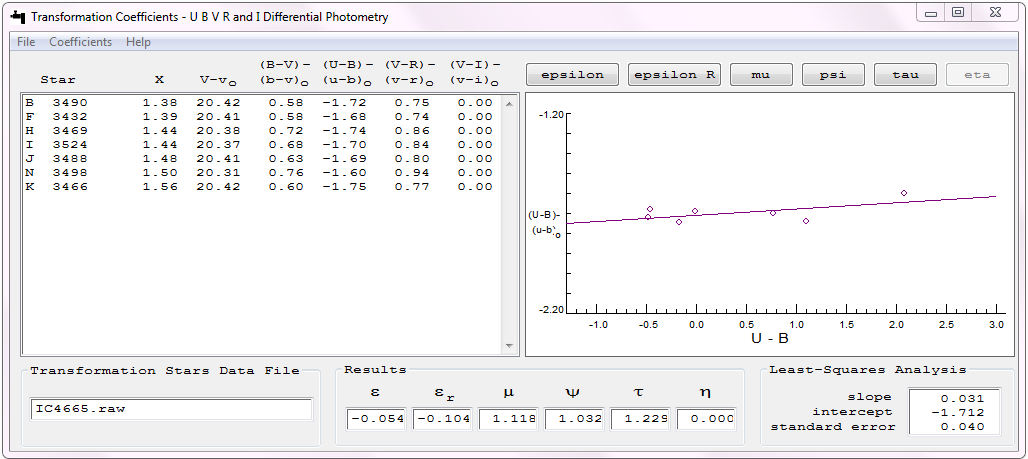The image size is (1028, 459).
Task: Click the Star column header
Action: (58, 81)
